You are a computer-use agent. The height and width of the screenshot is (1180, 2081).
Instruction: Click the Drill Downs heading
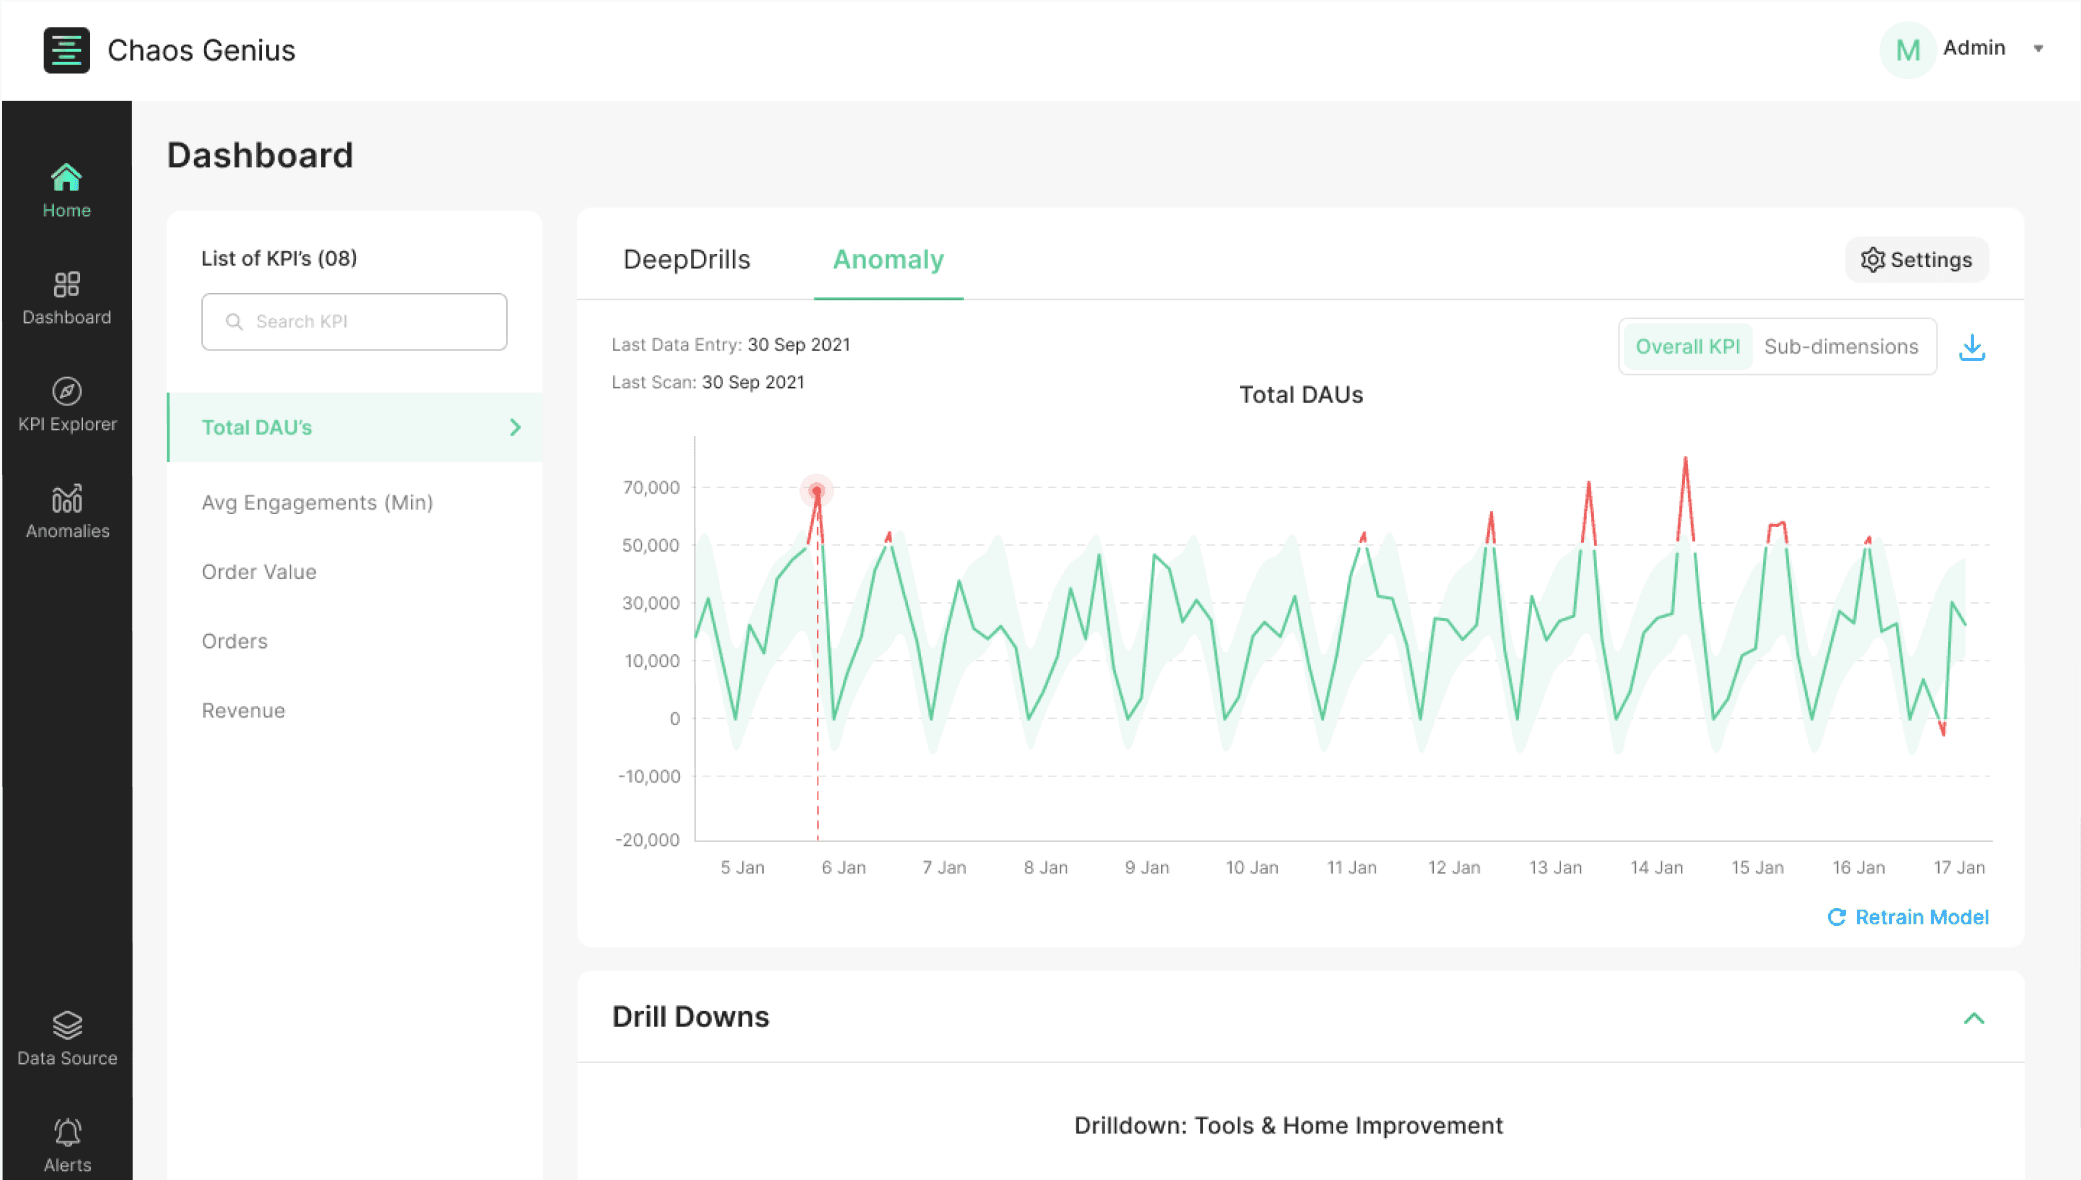(x=690, y=1017)
